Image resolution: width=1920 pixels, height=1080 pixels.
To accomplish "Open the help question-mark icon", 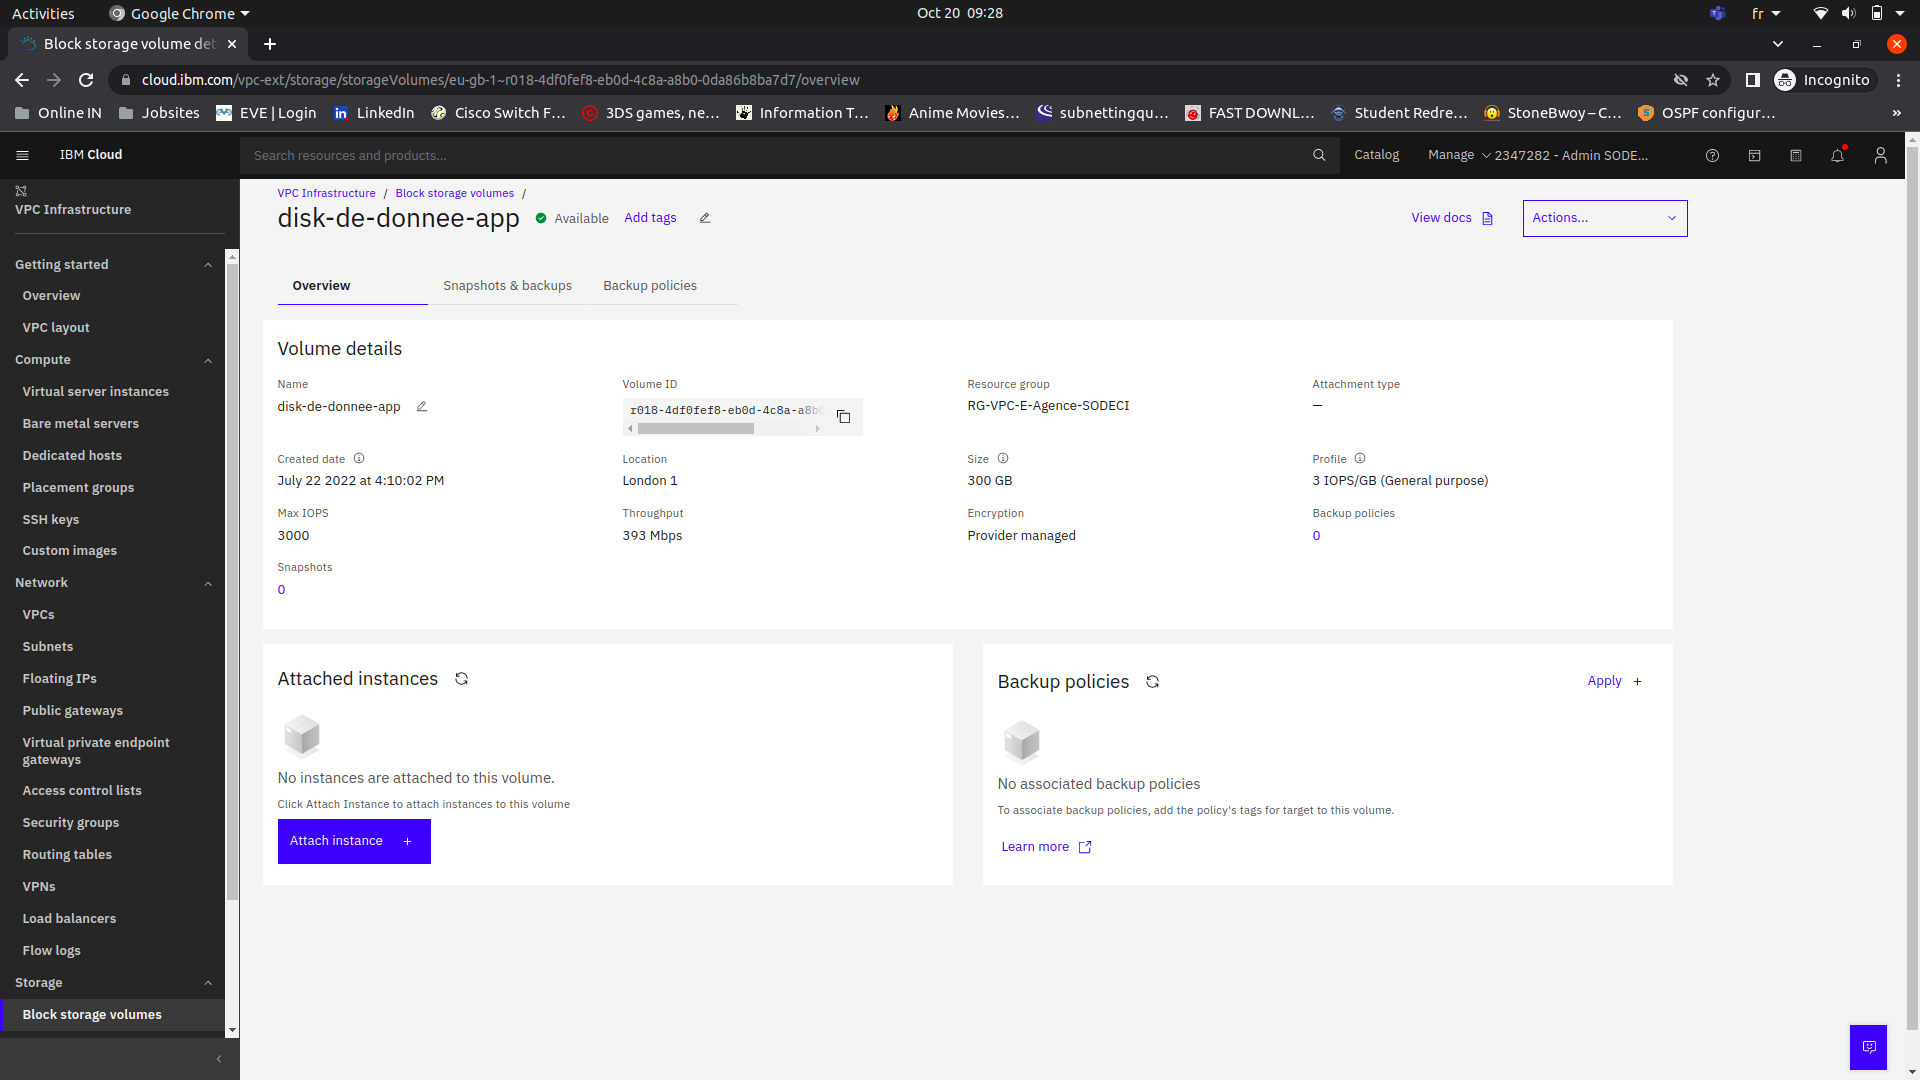I will (1712, 156).
